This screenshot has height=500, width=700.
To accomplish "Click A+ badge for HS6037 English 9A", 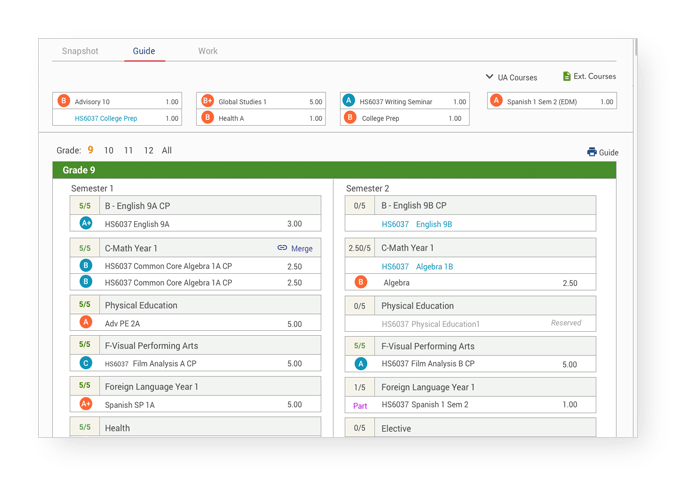I will [86, 223].
